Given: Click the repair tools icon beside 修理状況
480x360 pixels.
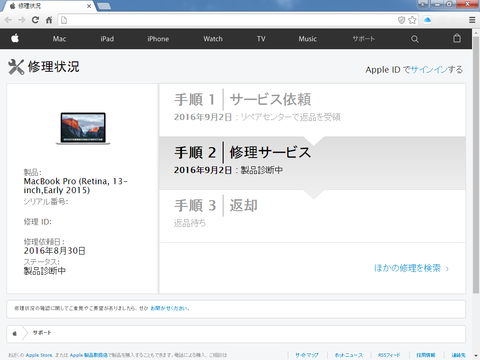Looking at the screenshot, I should (x=16, y=67).
